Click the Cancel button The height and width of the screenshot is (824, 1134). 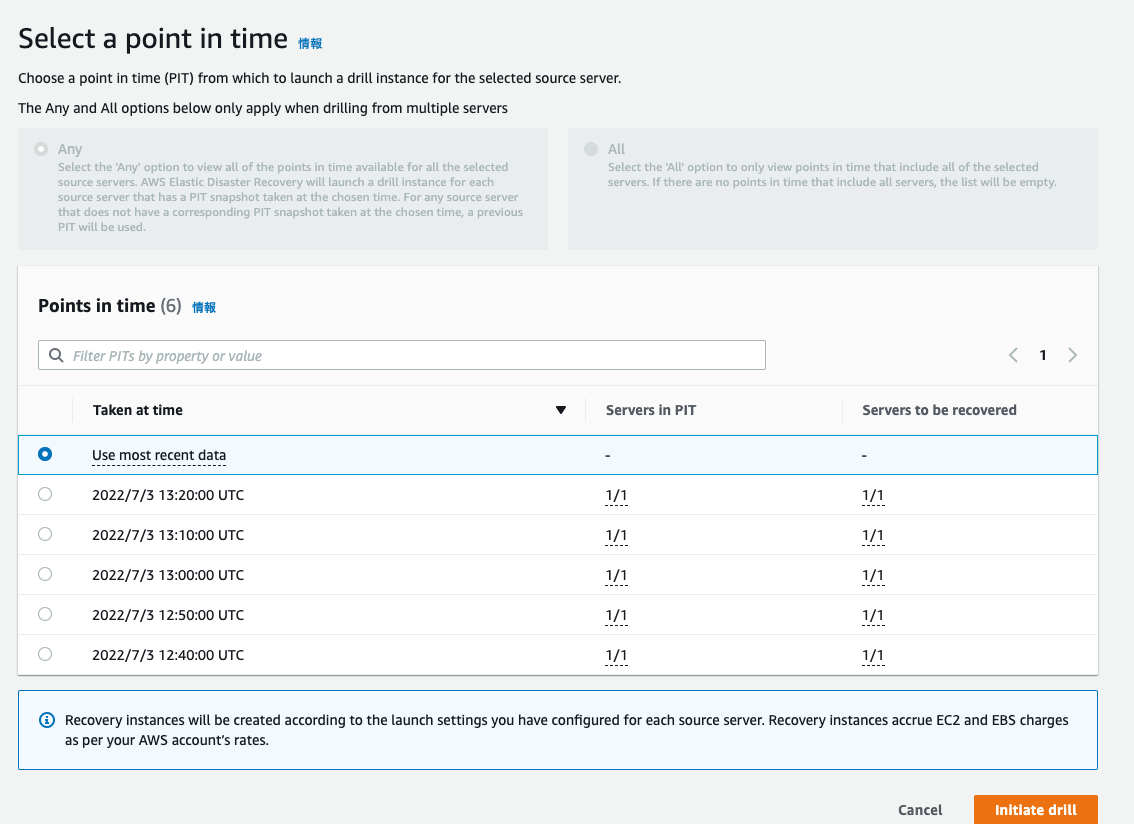point(920,810)
